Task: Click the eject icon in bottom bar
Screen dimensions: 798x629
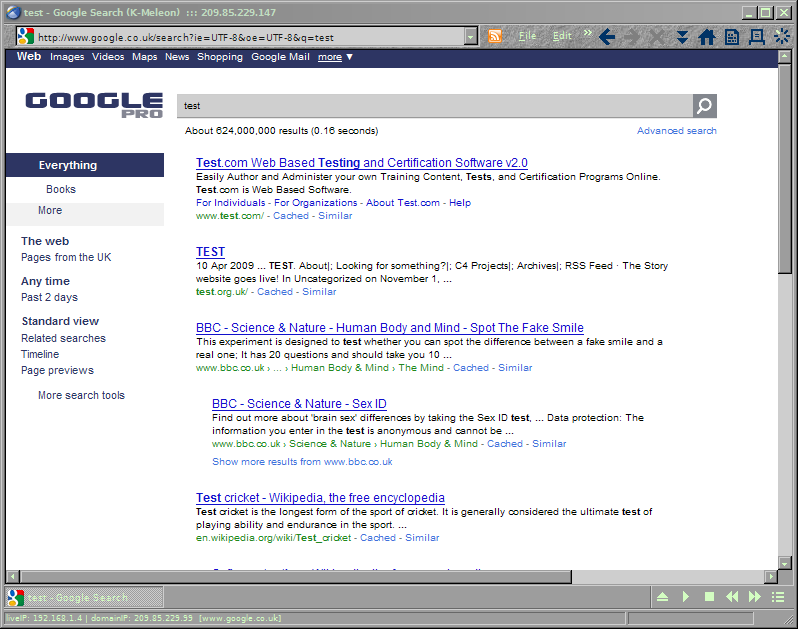Action: click(x=662, y=596)
